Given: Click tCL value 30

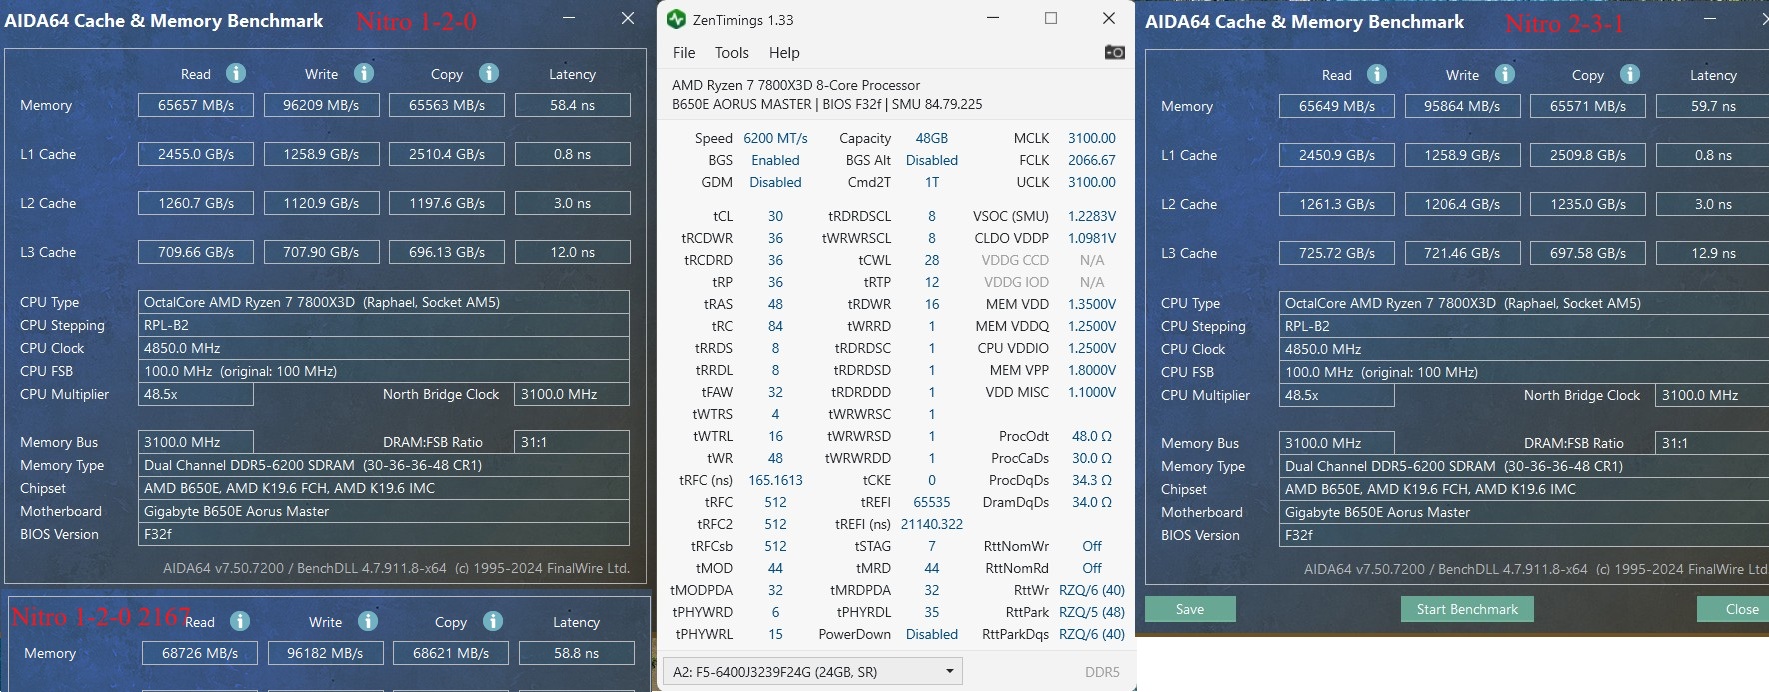Looking at the screenshot, I should [x=775, y=216].
